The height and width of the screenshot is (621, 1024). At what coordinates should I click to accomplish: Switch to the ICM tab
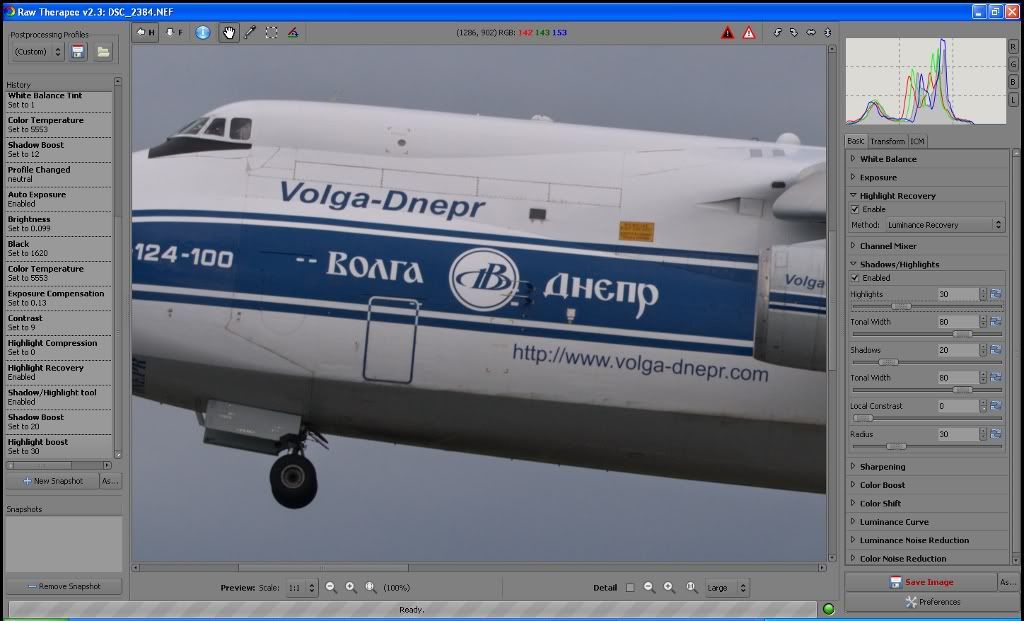click(x=917, y=141)
